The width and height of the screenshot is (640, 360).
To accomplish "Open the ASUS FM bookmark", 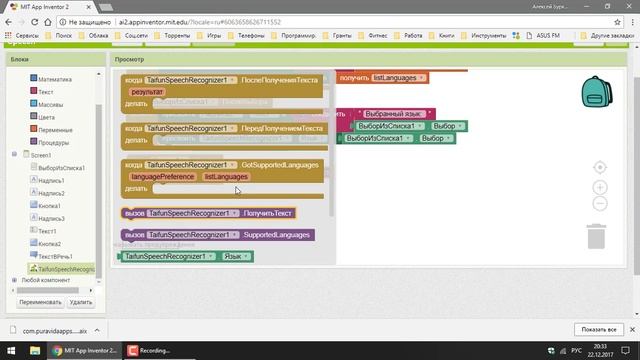I will (543, 36).
